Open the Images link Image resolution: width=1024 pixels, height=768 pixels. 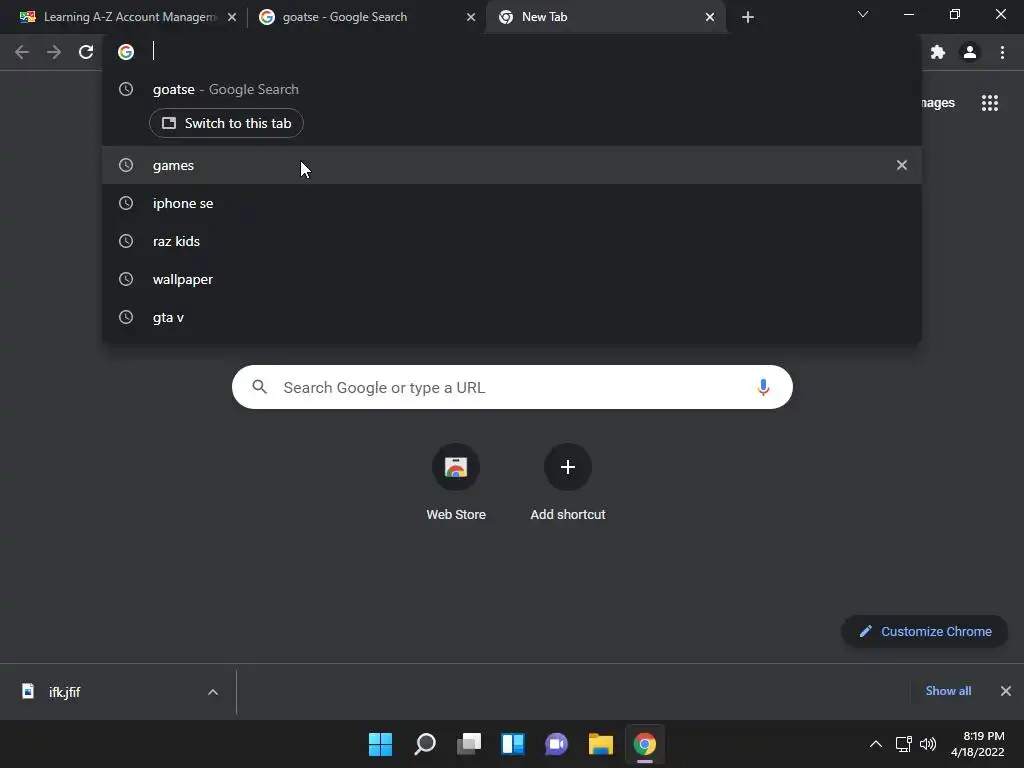coord(938,103)
